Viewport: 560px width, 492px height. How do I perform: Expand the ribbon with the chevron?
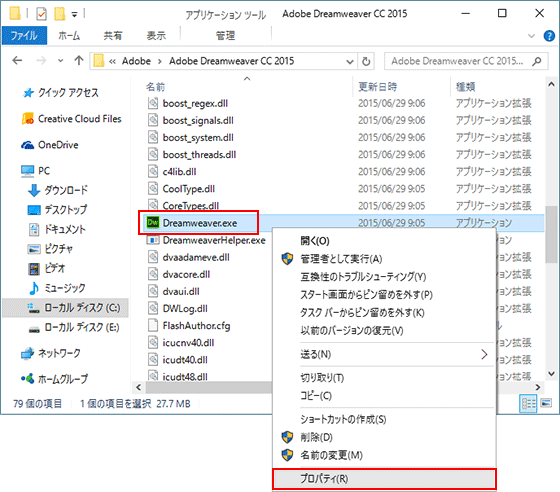point(531,36)
